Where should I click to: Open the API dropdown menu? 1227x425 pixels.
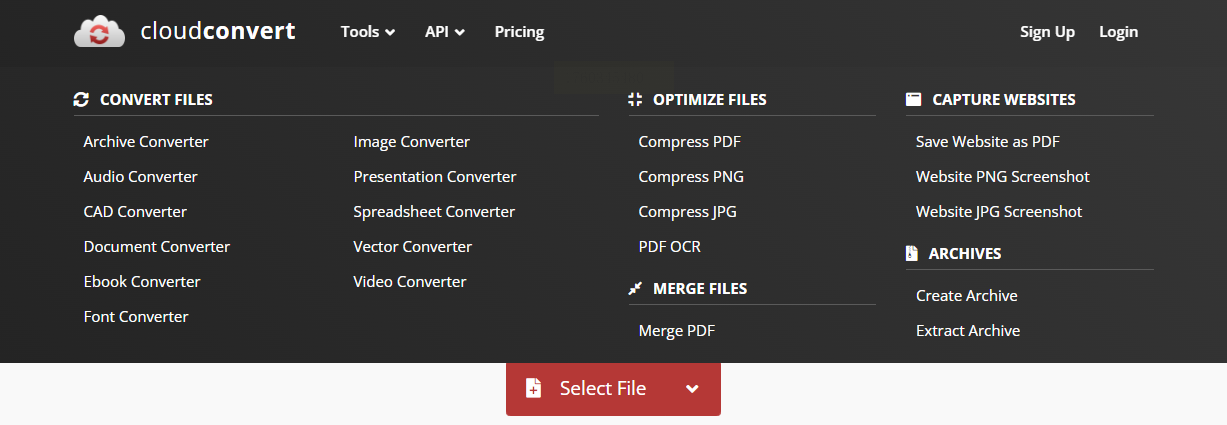444,32
